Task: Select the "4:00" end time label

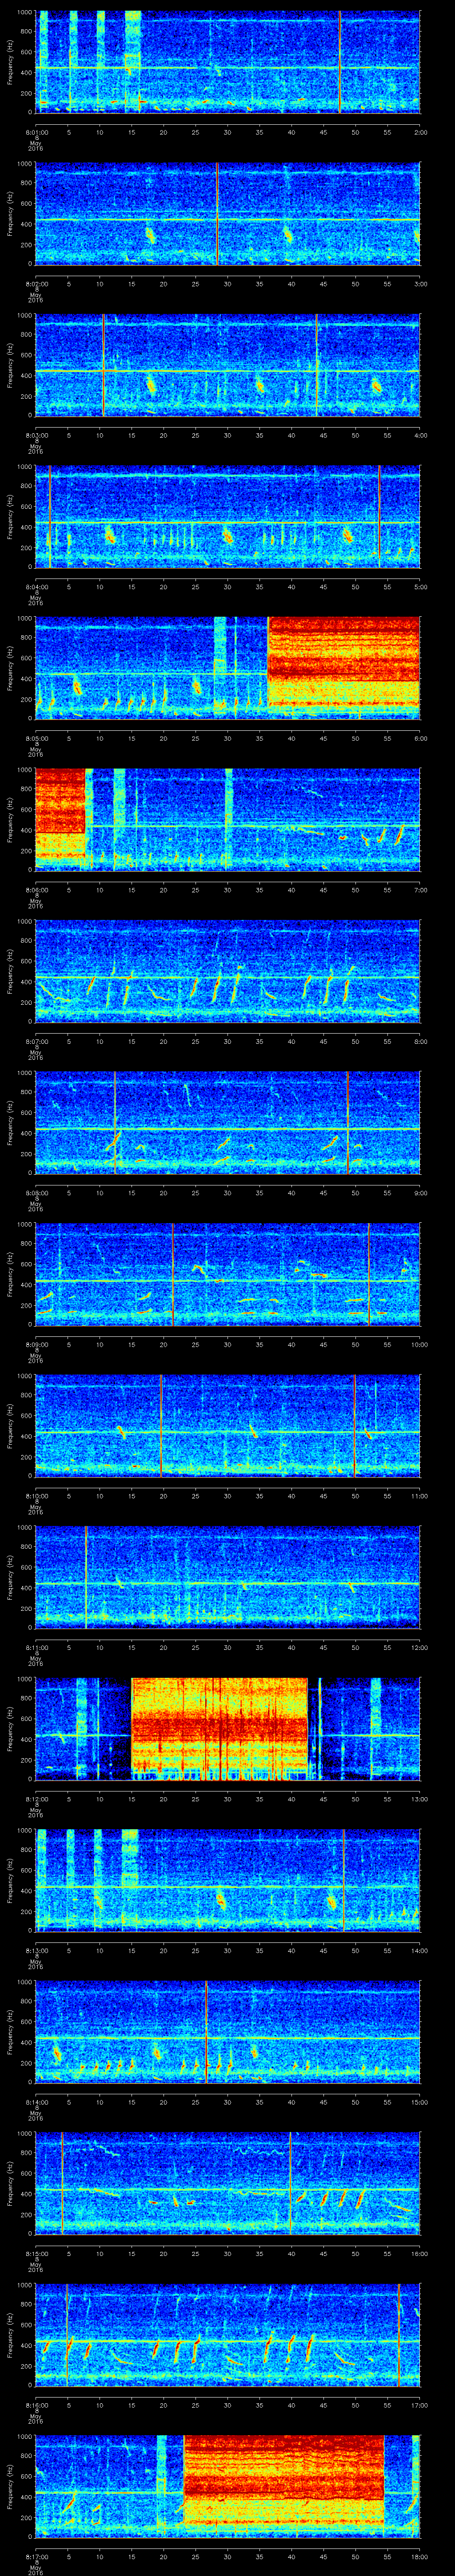Action: click(420, 435)
